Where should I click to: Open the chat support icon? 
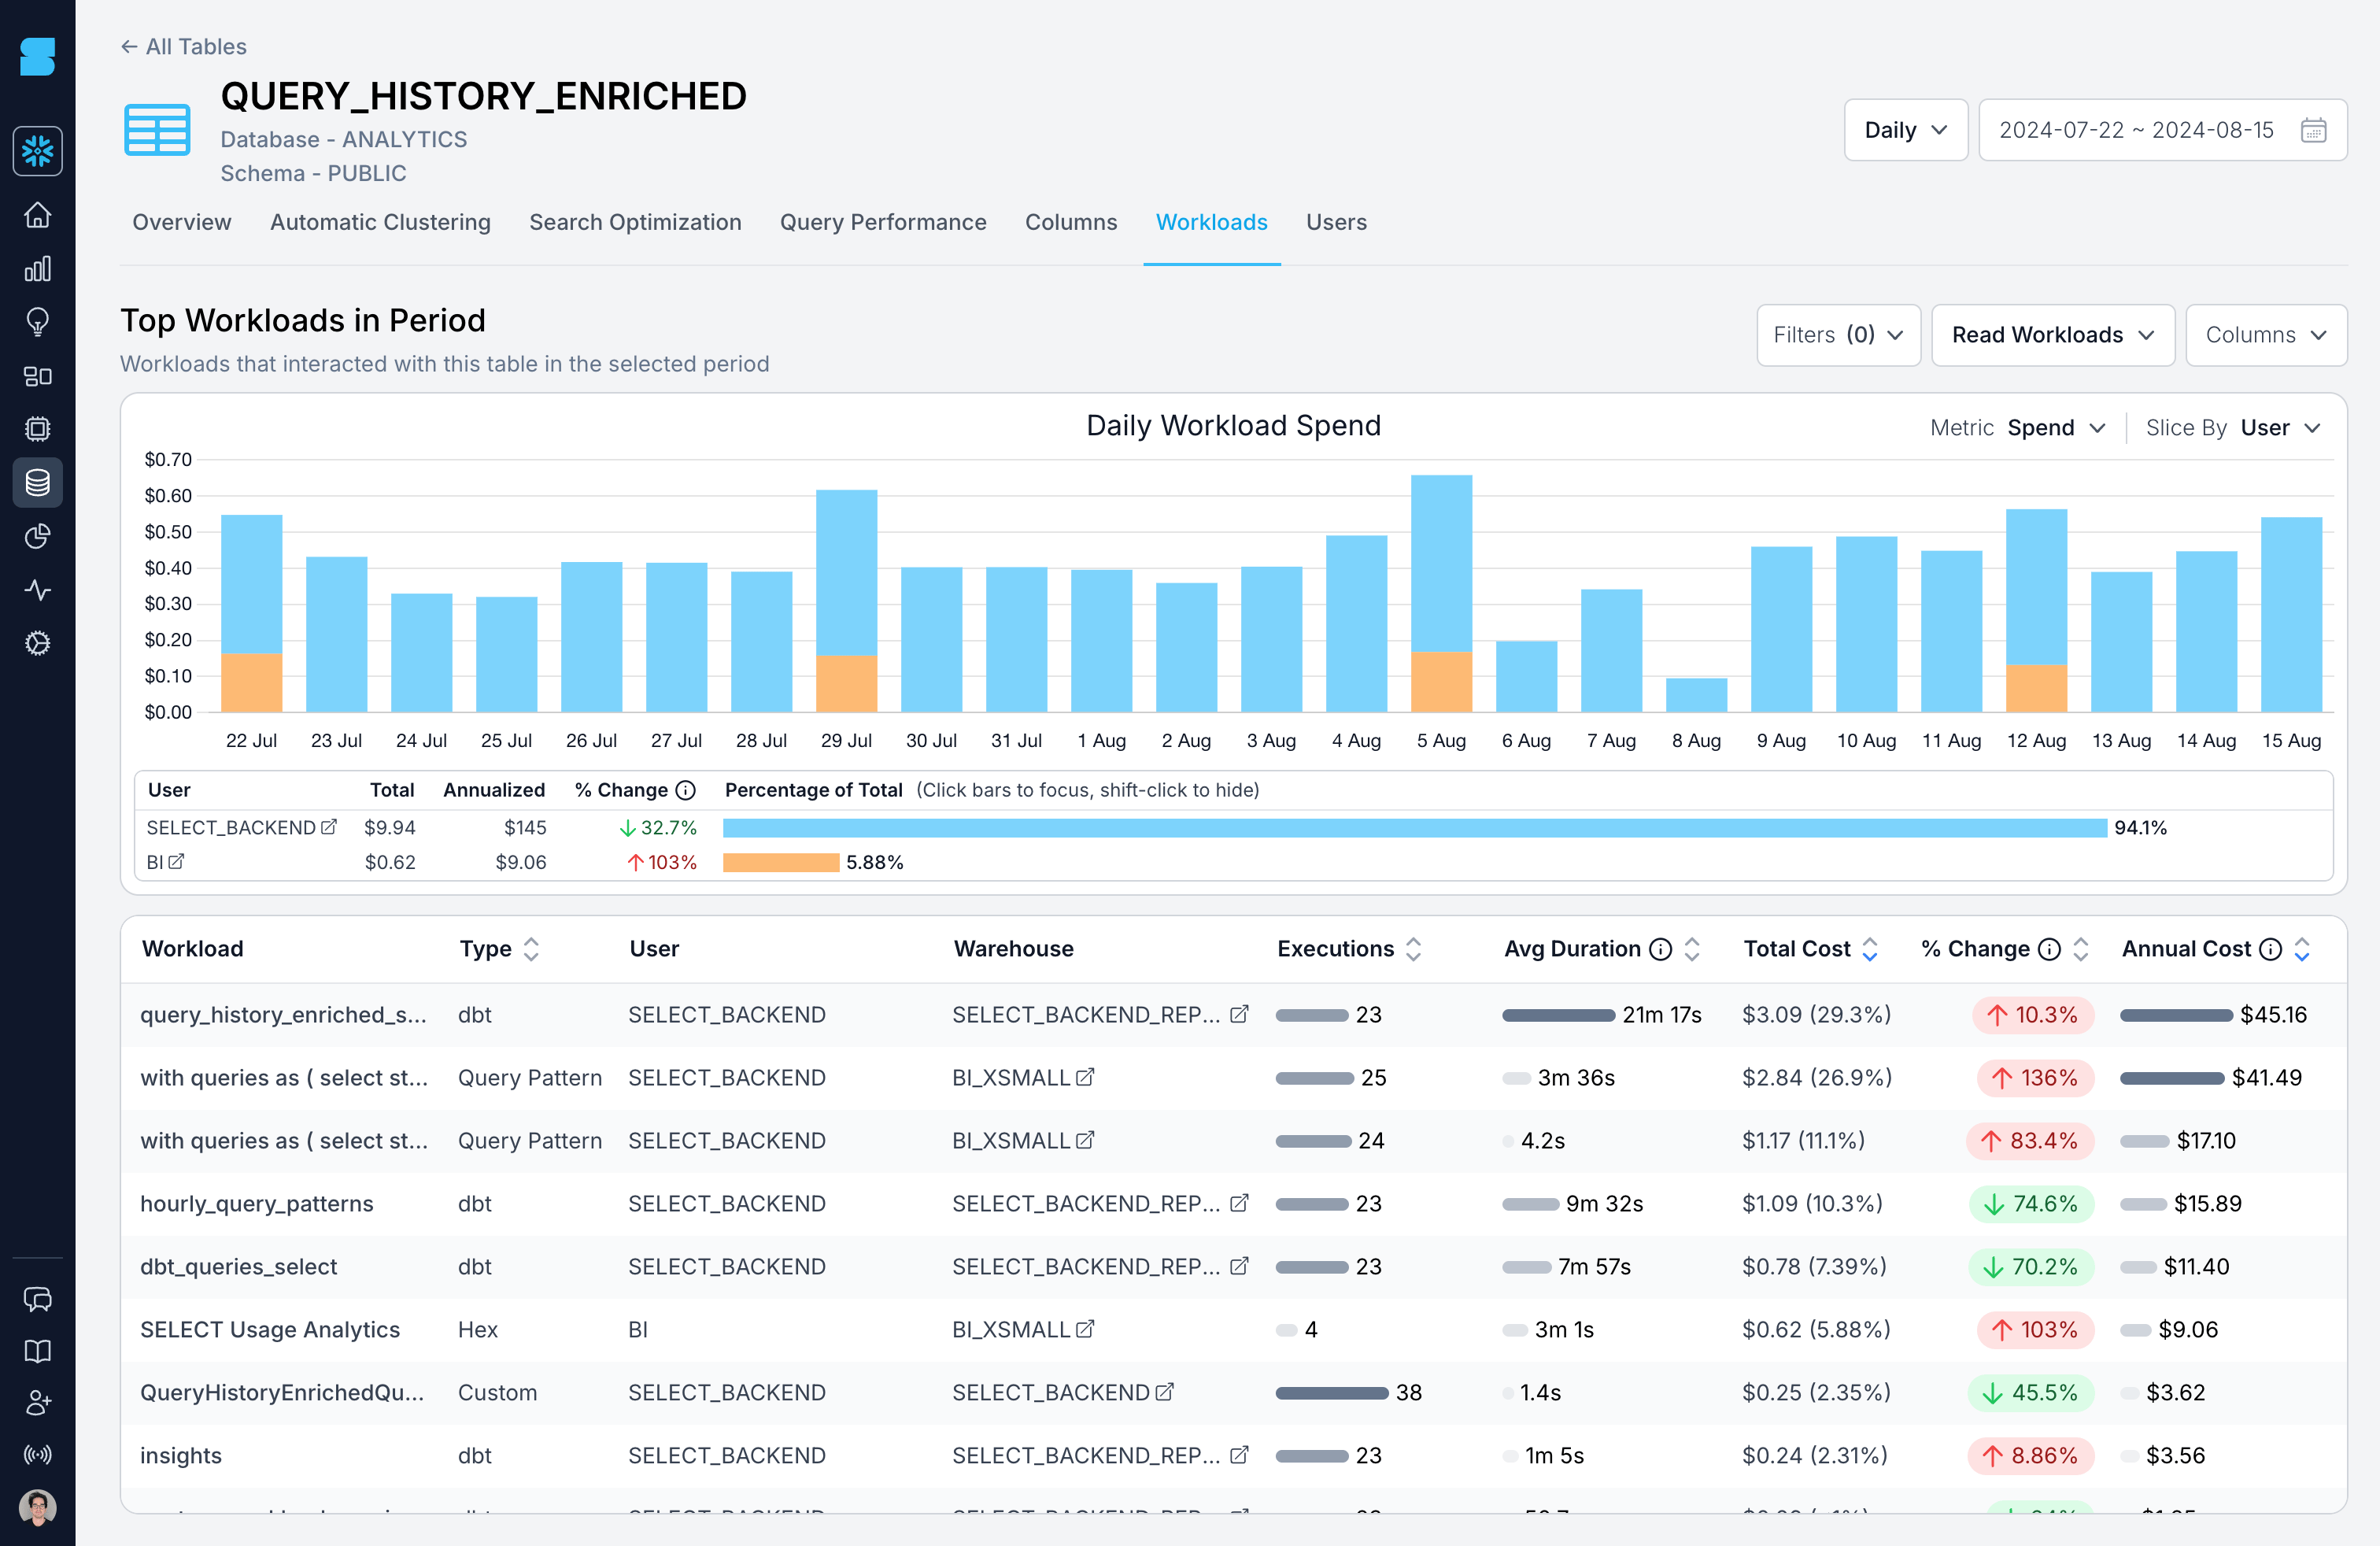pos(37,1299)
